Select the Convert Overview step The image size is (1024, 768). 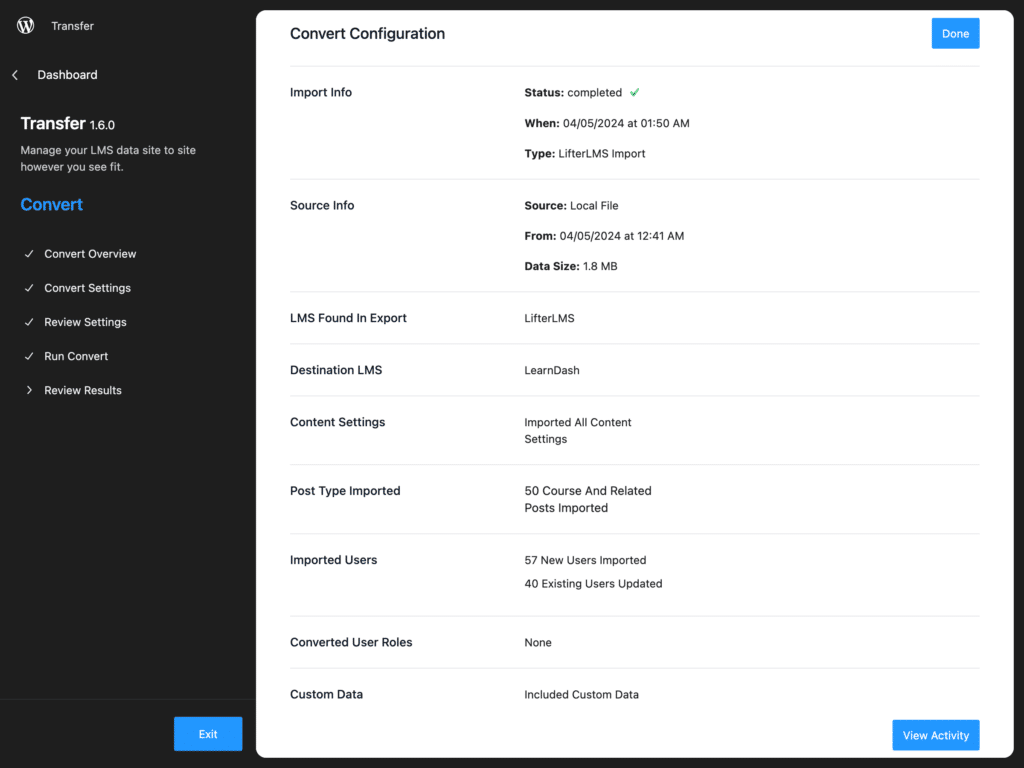[90, 254]
